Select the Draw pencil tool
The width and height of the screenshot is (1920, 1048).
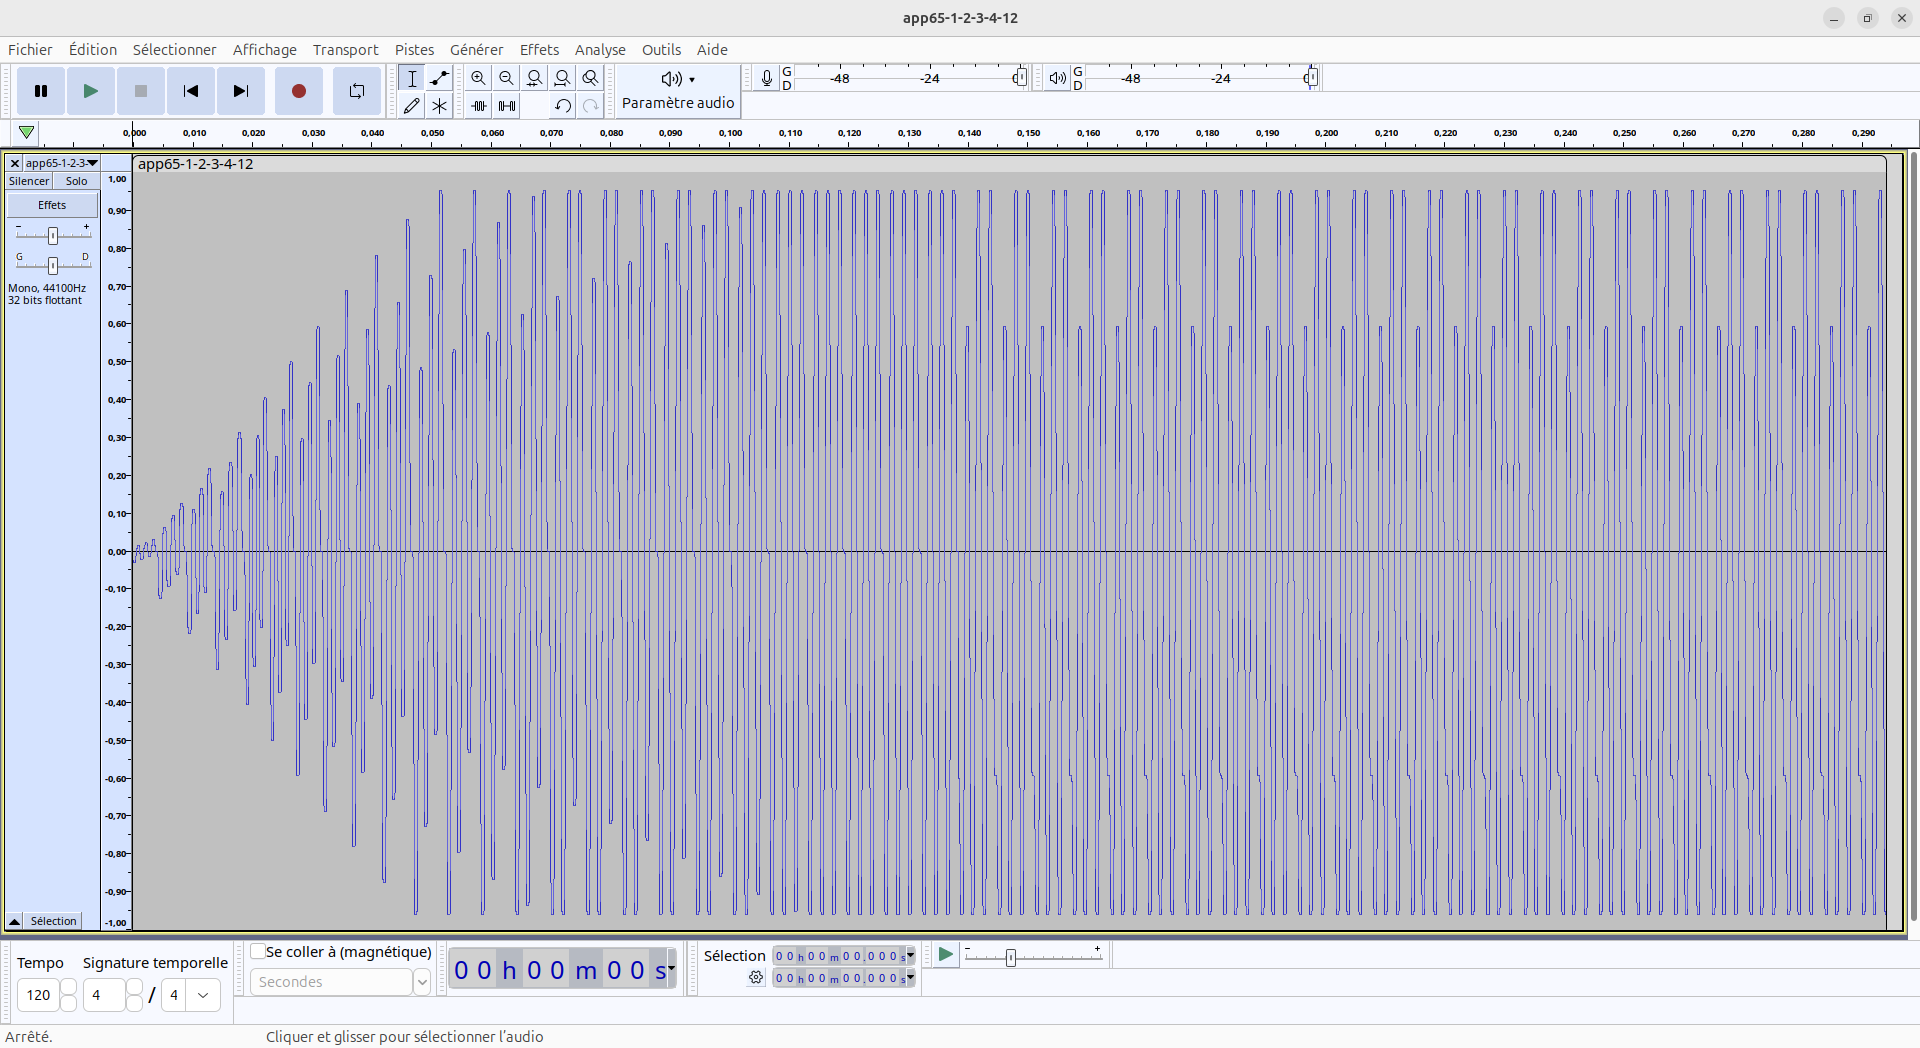[x=411, y=105]
